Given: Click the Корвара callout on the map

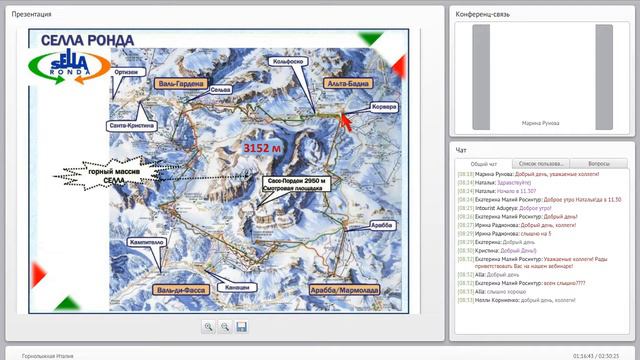Looking at the screenshot, I should point(384,107).
